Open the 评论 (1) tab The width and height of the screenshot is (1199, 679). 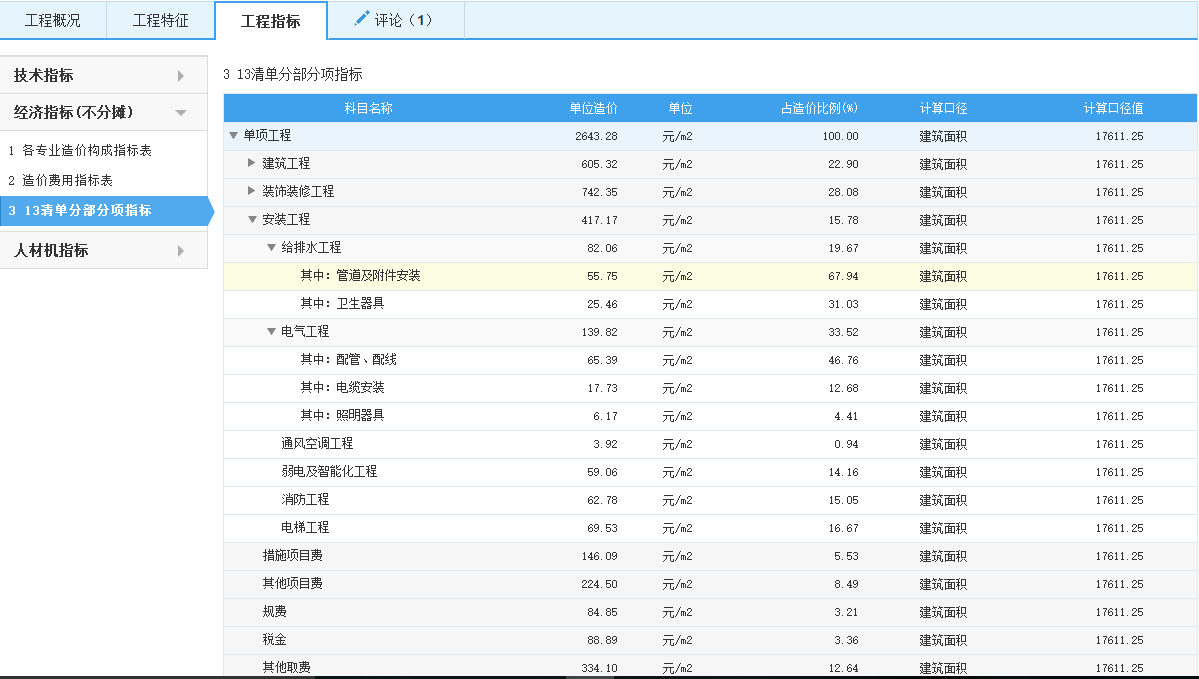tap(395, 20)
